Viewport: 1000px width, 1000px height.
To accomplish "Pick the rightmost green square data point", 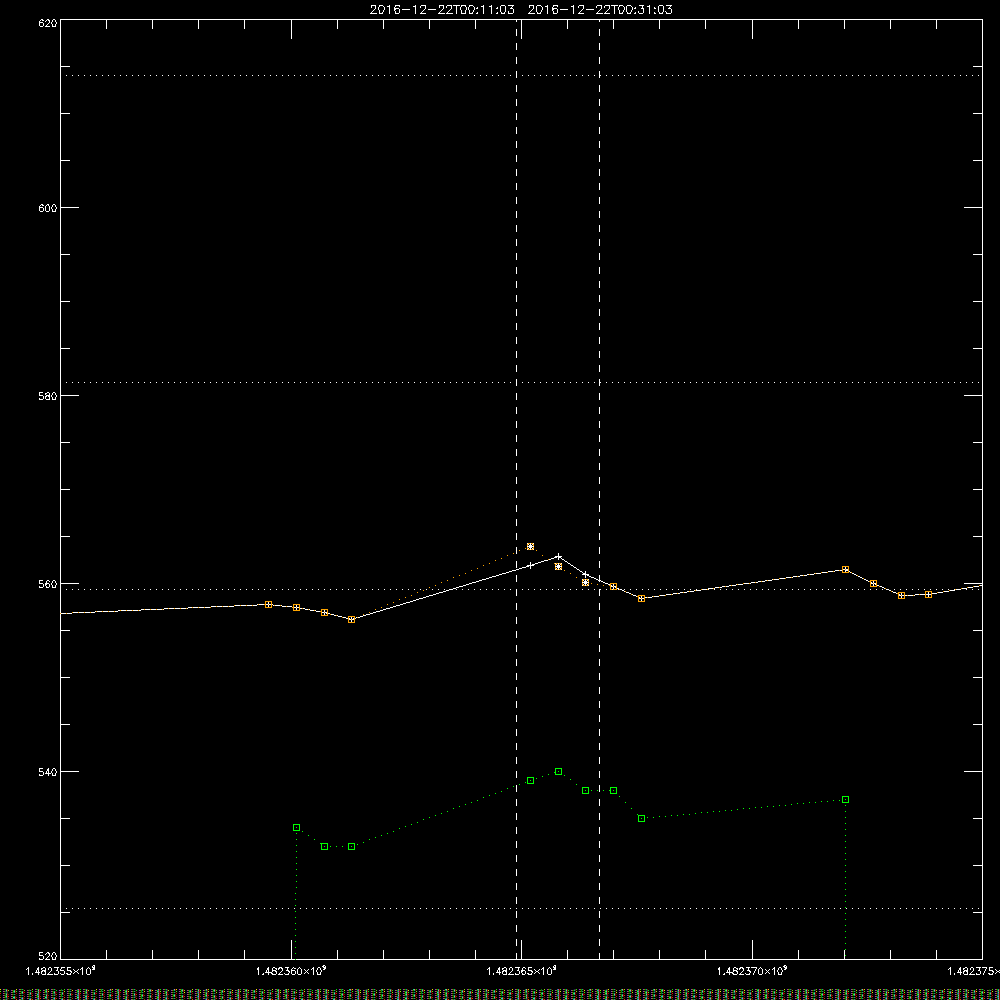I will [846, 800].
